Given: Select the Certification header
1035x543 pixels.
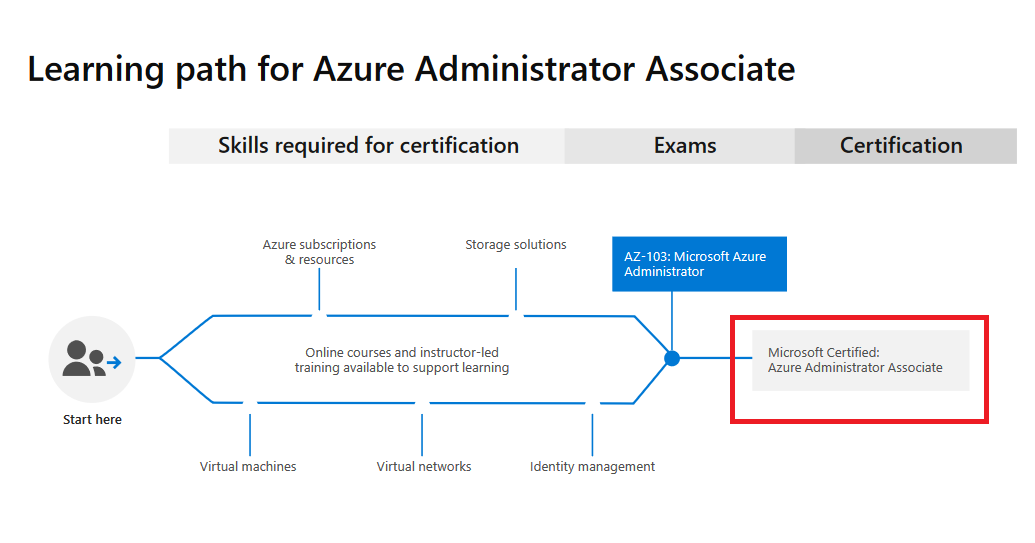Looking at the screenshot, I should (906, 146).
